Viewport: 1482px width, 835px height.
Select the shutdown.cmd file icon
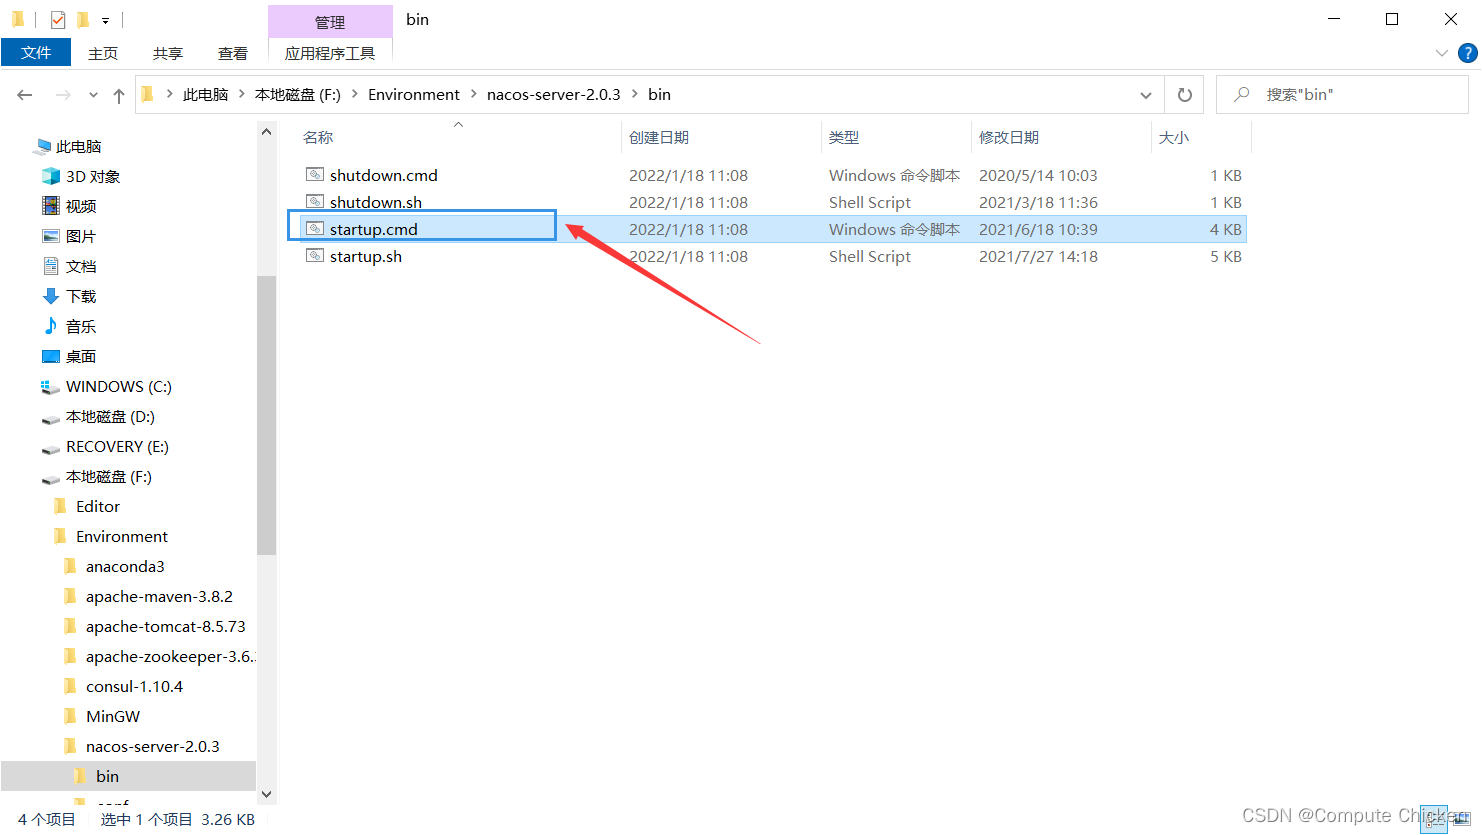(x=315, y=175)
